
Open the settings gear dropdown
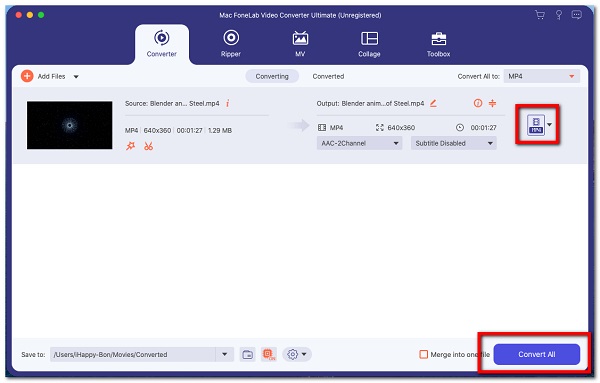pos(297,354)
